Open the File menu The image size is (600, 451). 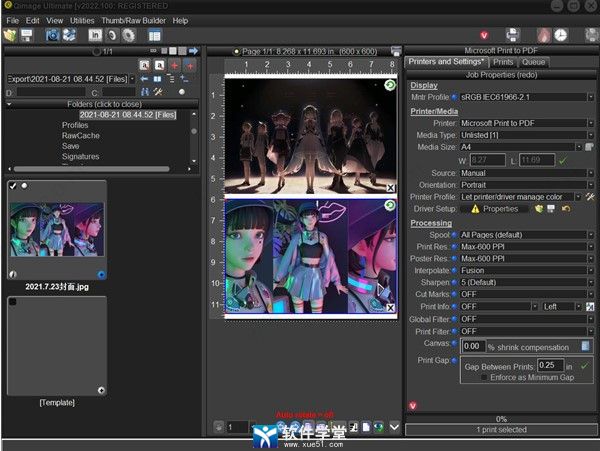click(12, 21)
